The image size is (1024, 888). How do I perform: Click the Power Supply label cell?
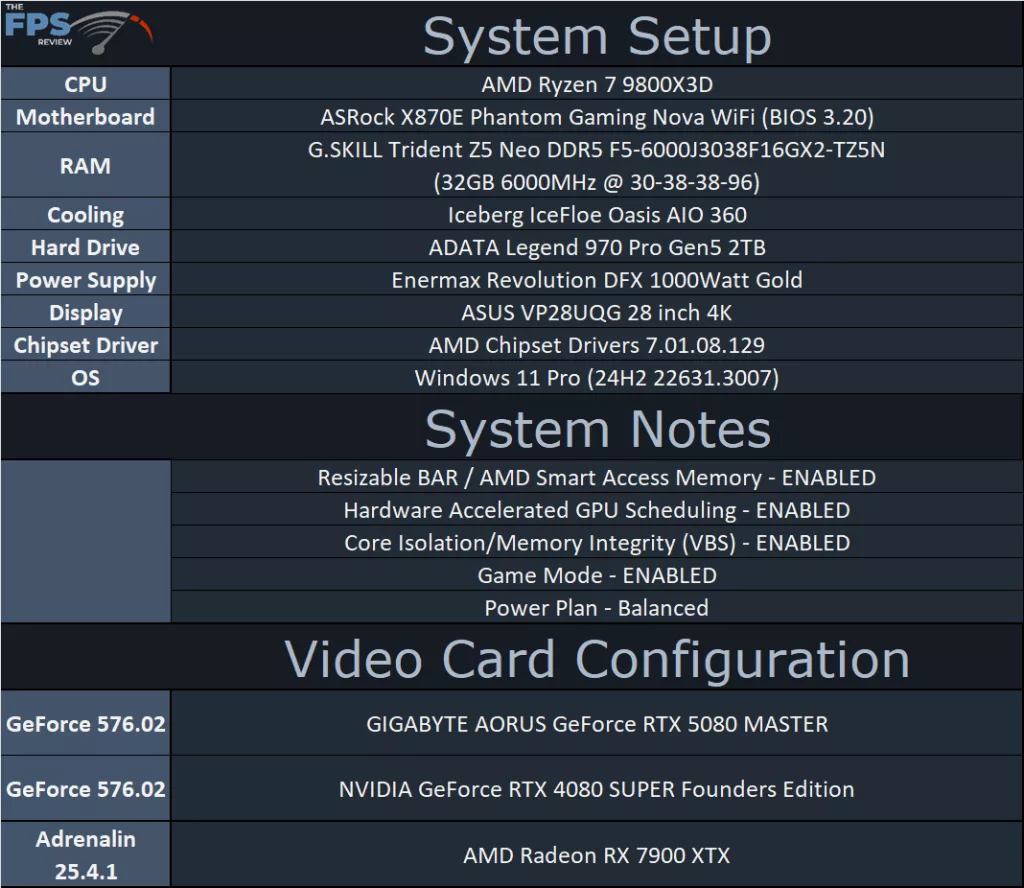[x=86, y=279]
